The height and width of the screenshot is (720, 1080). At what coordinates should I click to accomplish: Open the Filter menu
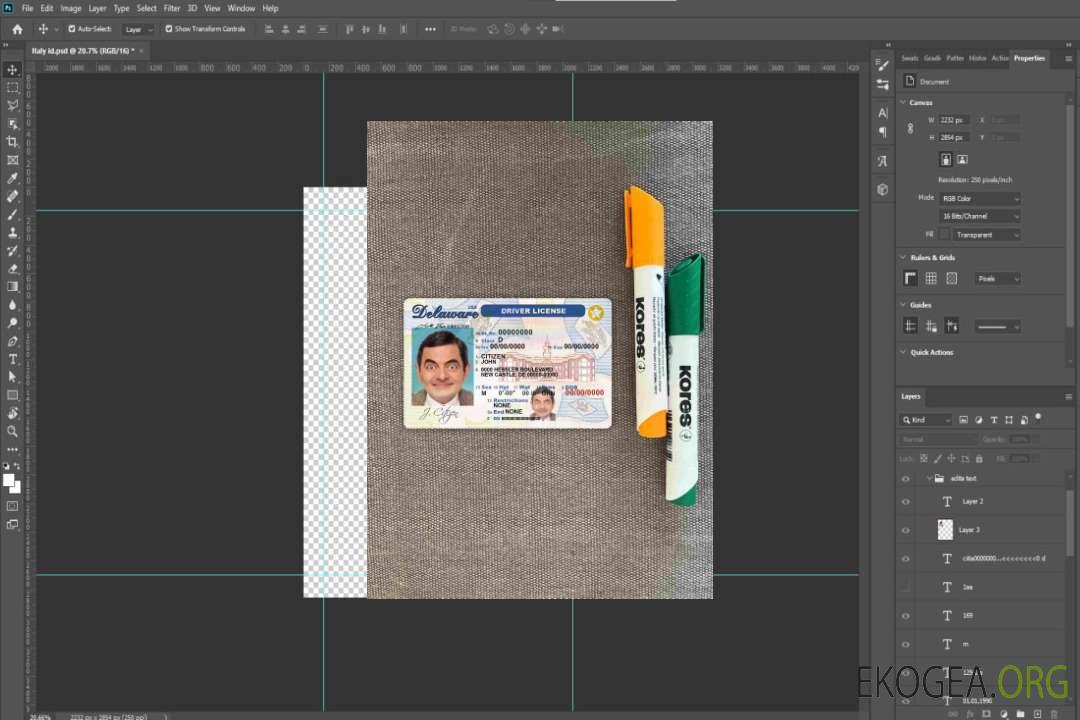click(172, 8)
